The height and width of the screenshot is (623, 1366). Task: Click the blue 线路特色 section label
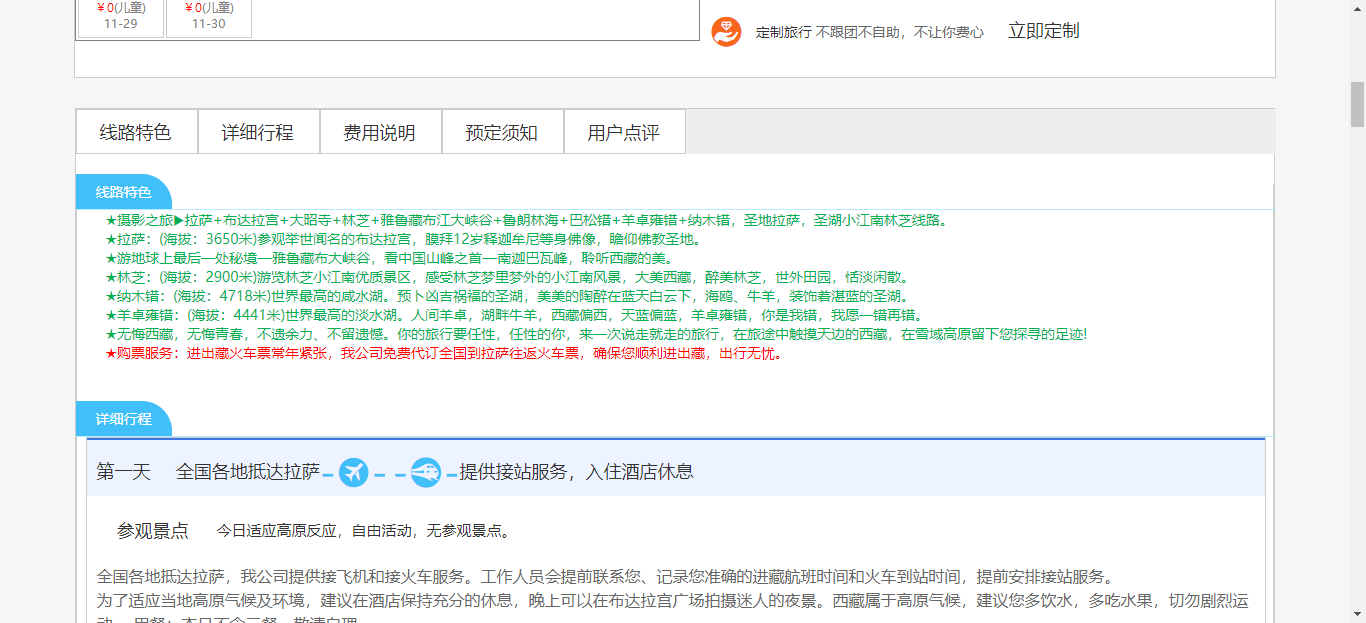click(x=123, y=192)
